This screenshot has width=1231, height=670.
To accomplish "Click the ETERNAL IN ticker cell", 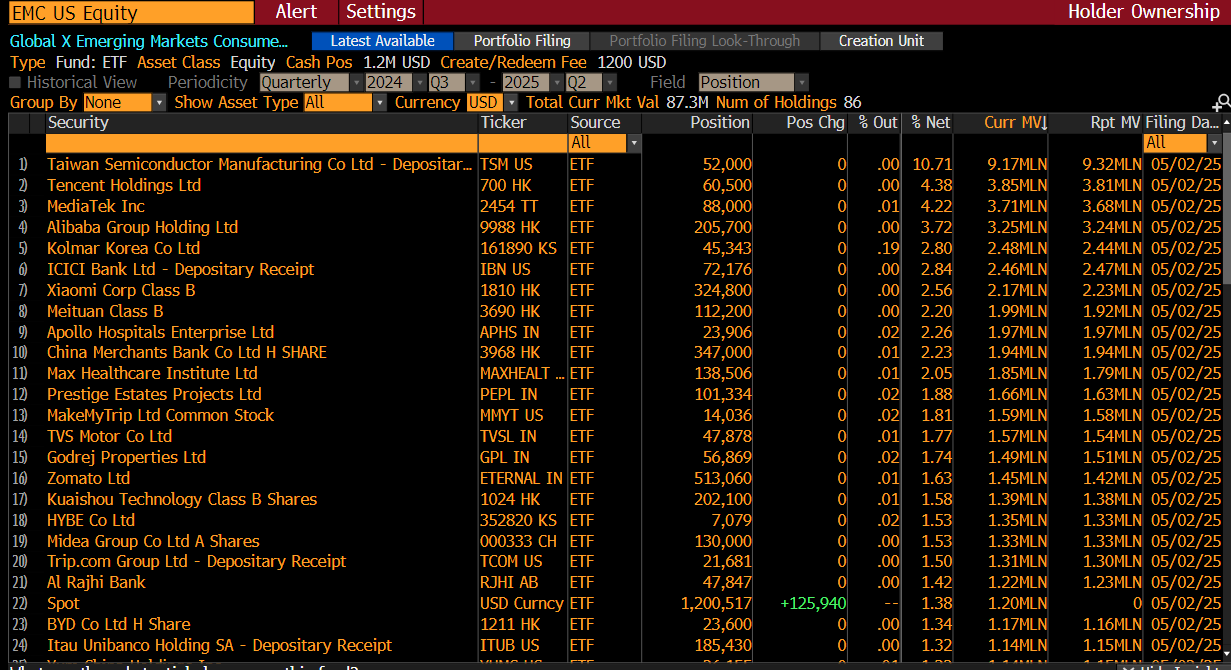I will tap(521, 478).
